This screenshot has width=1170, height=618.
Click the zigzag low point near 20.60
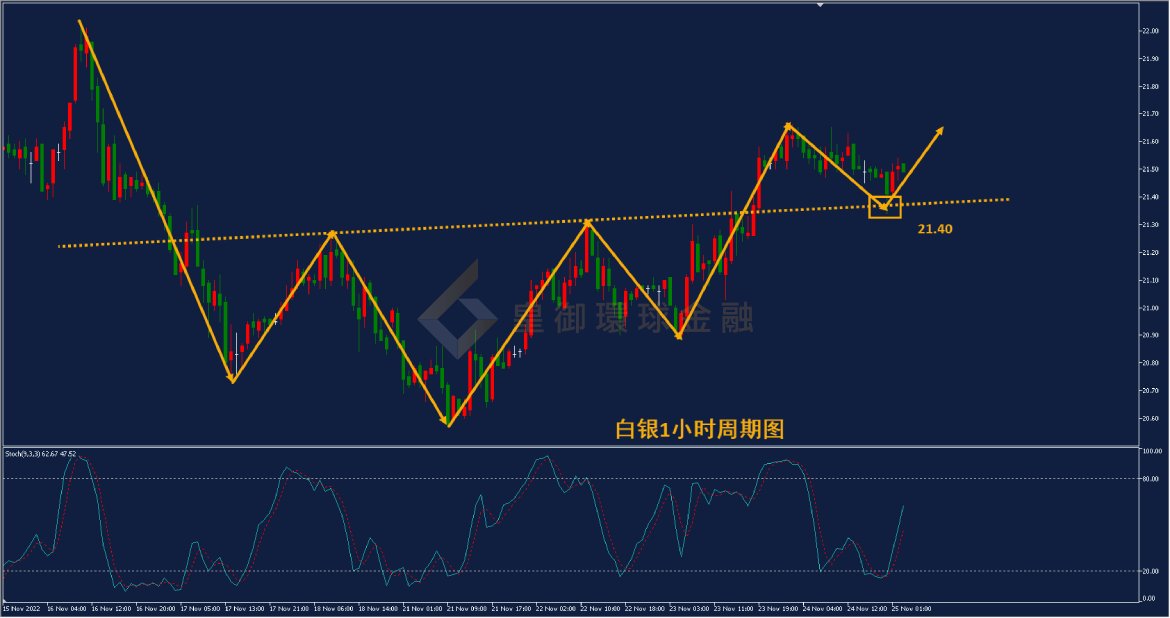pos(448,425)
